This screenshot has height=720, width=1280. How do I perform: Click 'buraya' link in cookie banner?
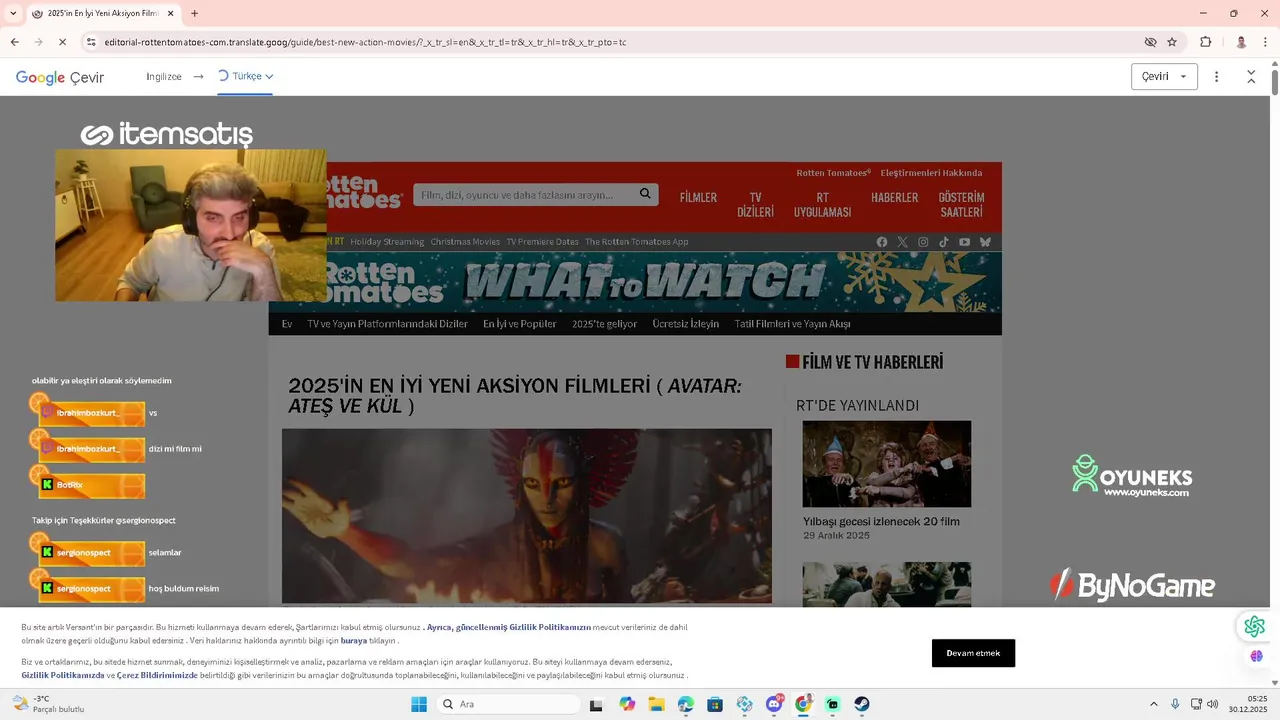pos(354,641)
